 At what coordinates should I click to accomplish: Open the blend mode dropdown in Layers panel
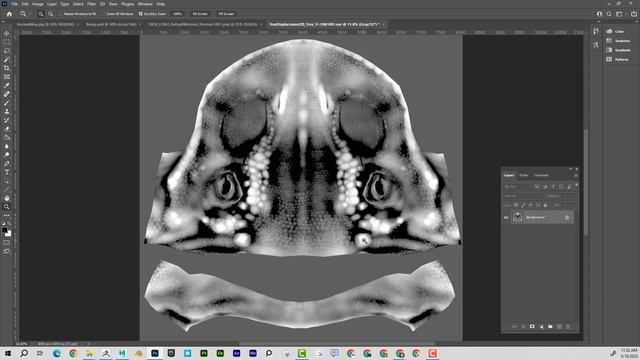tap(524, 196)
